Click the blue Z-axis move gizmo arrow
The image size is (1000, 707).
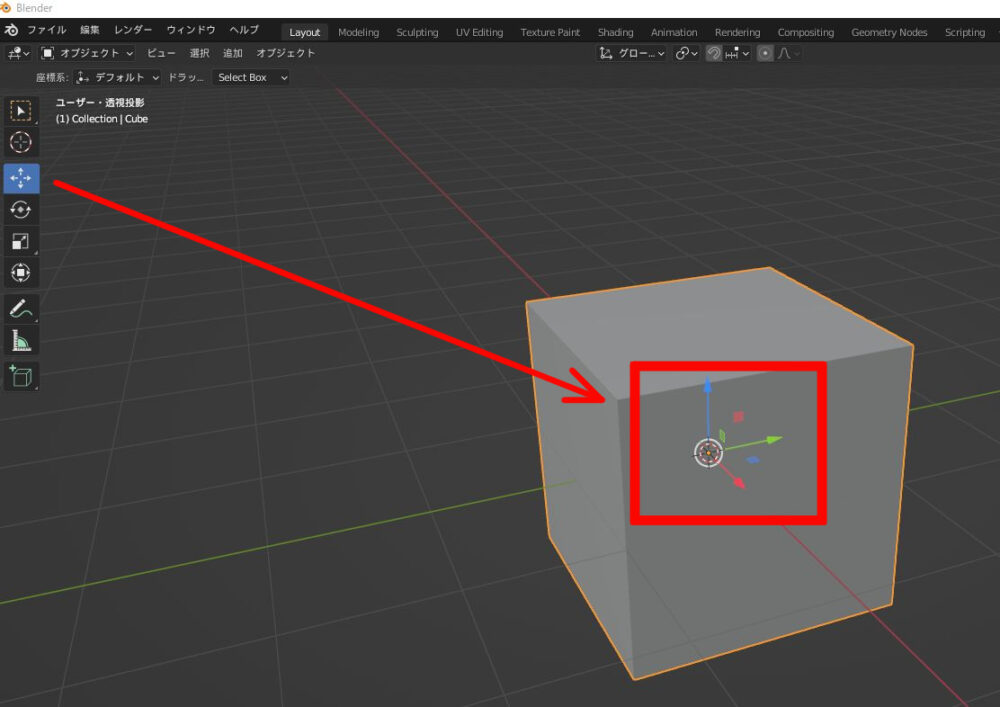pos(707,384)
